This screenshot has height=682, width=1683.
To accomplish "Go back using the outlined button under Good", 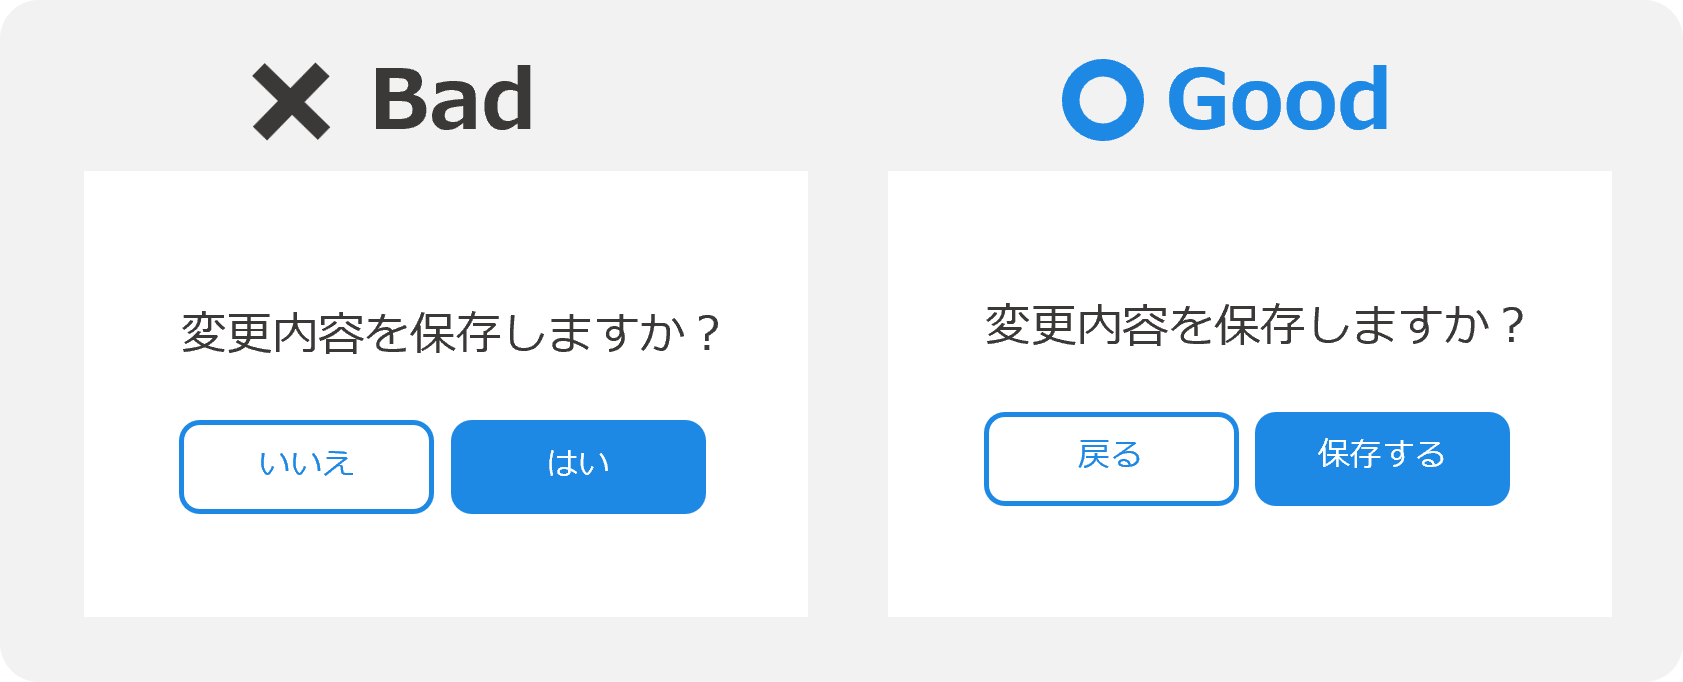I will [x=1111, y=458].
